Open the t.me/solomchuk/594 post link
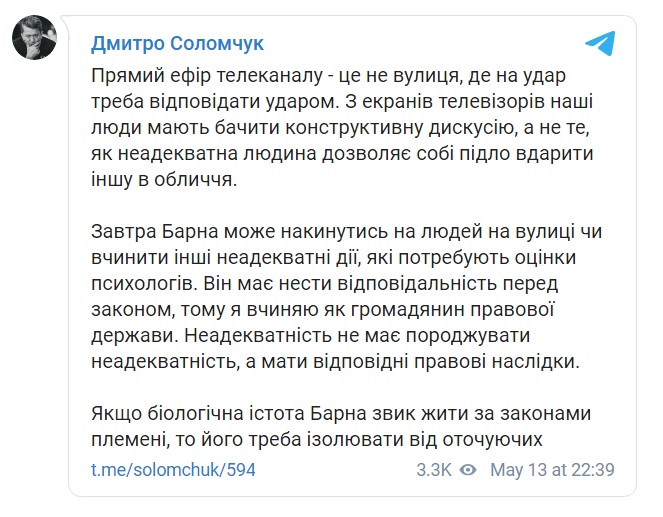Screen dimensions: 663x517 pos(173,470)
